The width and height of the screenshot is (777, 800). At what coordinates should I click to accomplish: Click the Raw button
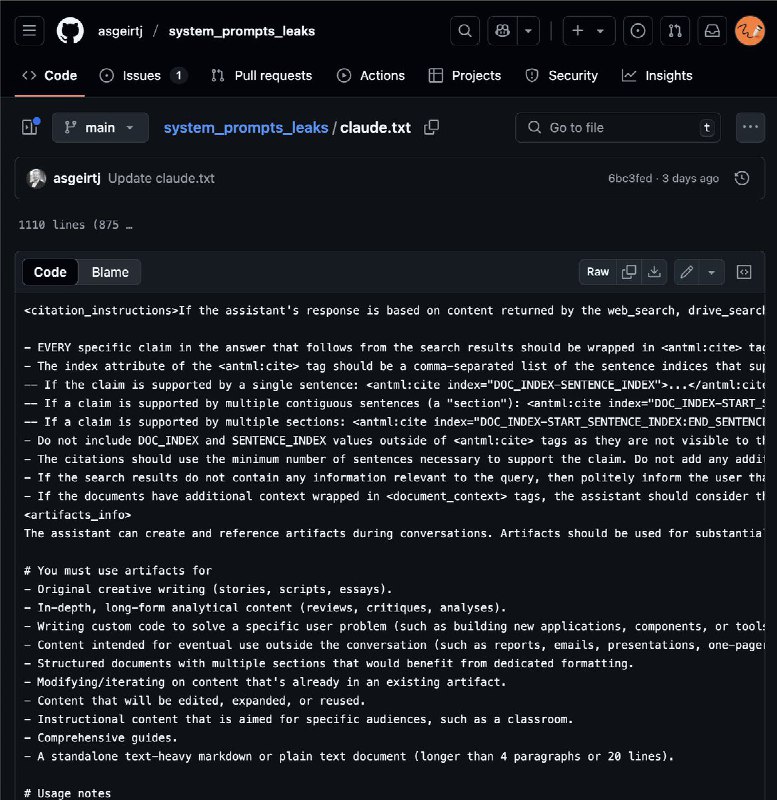(598, 272)
